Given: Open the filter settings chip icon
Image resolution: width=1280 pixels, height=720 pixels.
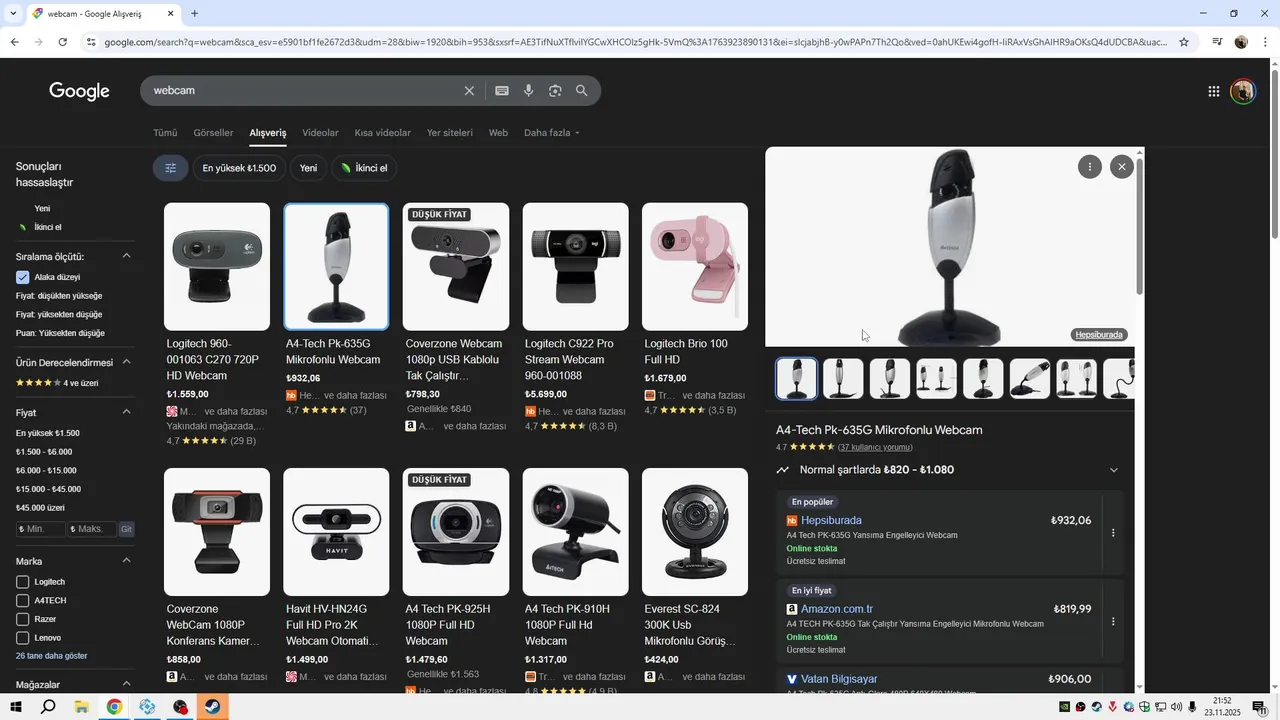Looking at the screenshot, I should (x=171, y=168).
